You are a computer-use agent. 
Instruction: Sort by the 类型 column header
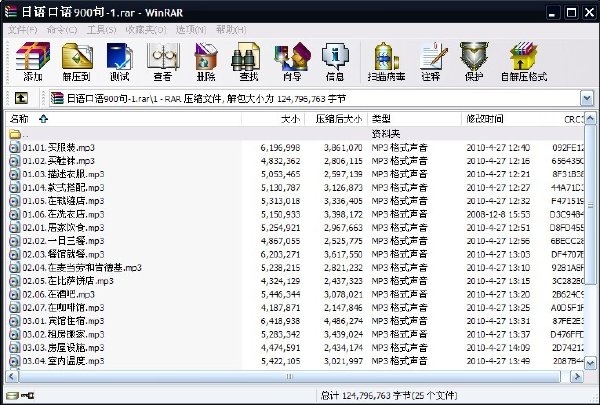[414, 119]
